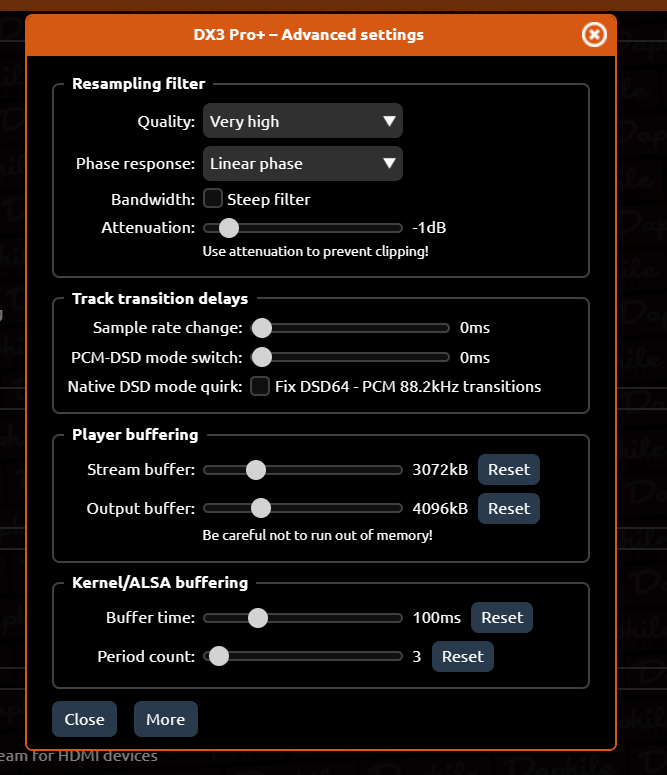Reset the Period count value

coord(463,656)
